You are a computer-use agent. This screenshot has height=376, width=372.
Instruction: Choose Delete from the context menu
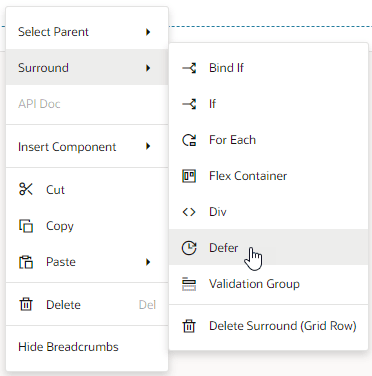(x=87, y=304)
